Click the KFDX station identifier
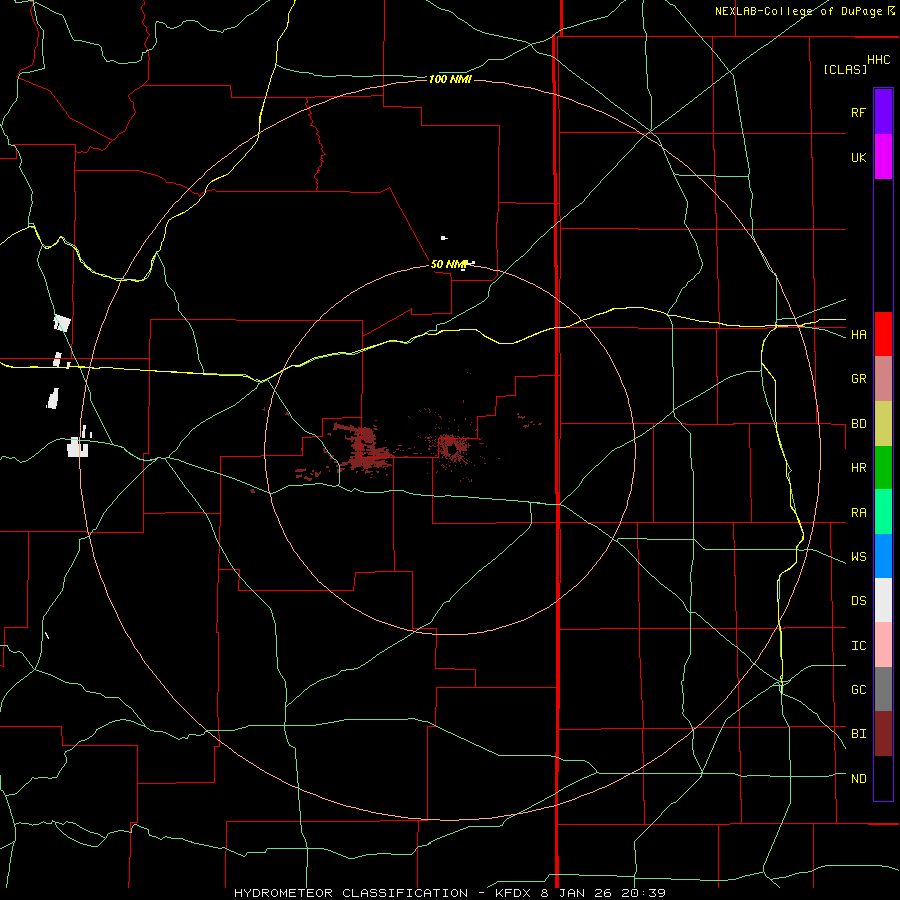The width and height of the screenshot is (900, 900). 515,893
